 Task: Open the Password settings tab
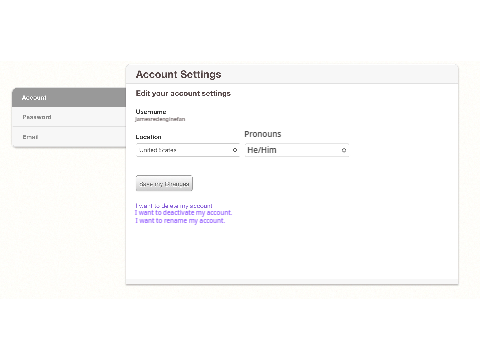click(x=69, y=117)
